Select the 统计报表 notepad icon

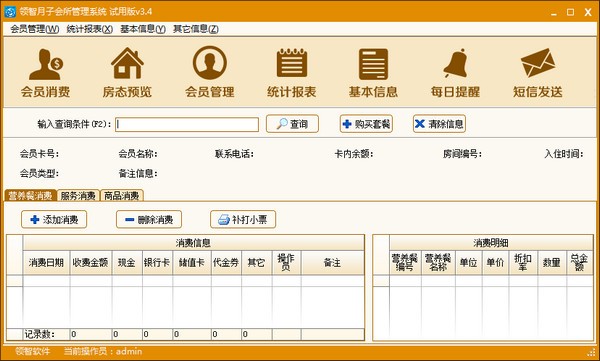click(292, 63)
